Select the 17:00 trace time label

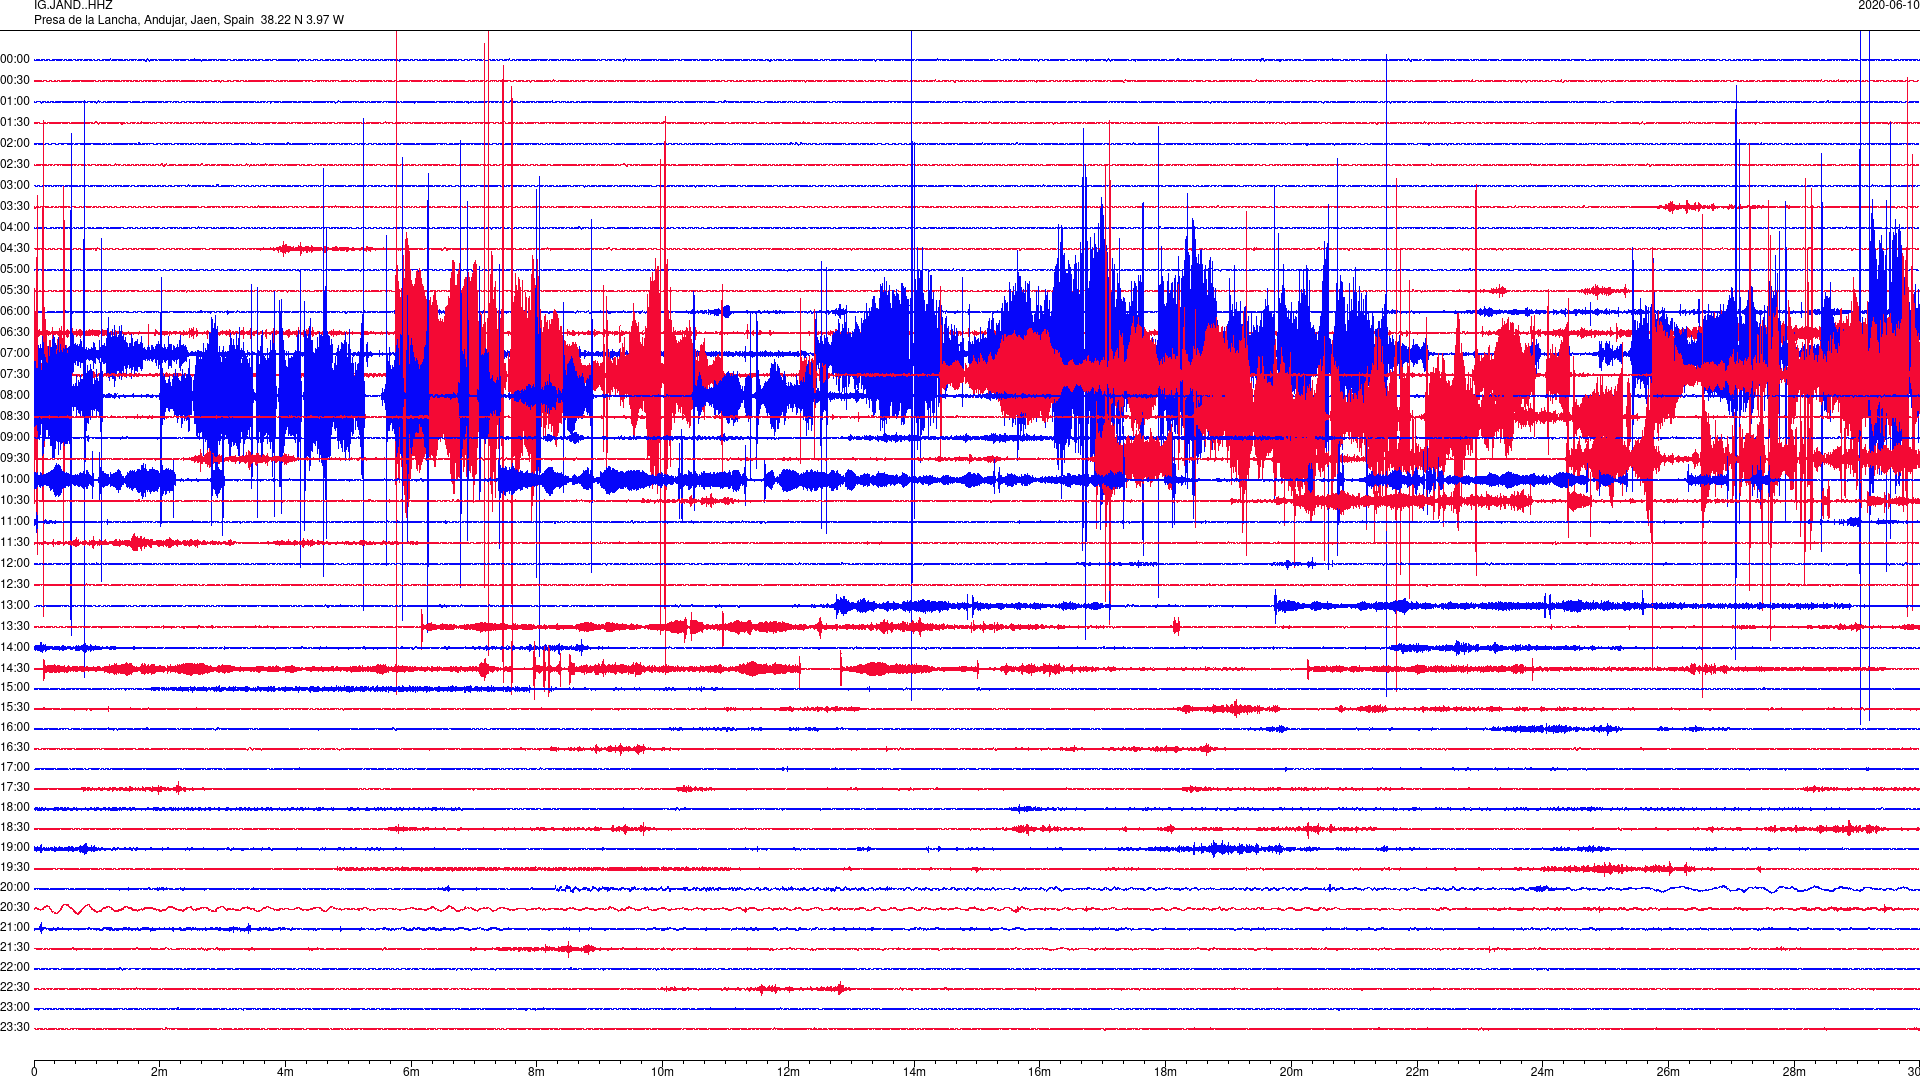[15, 768]
